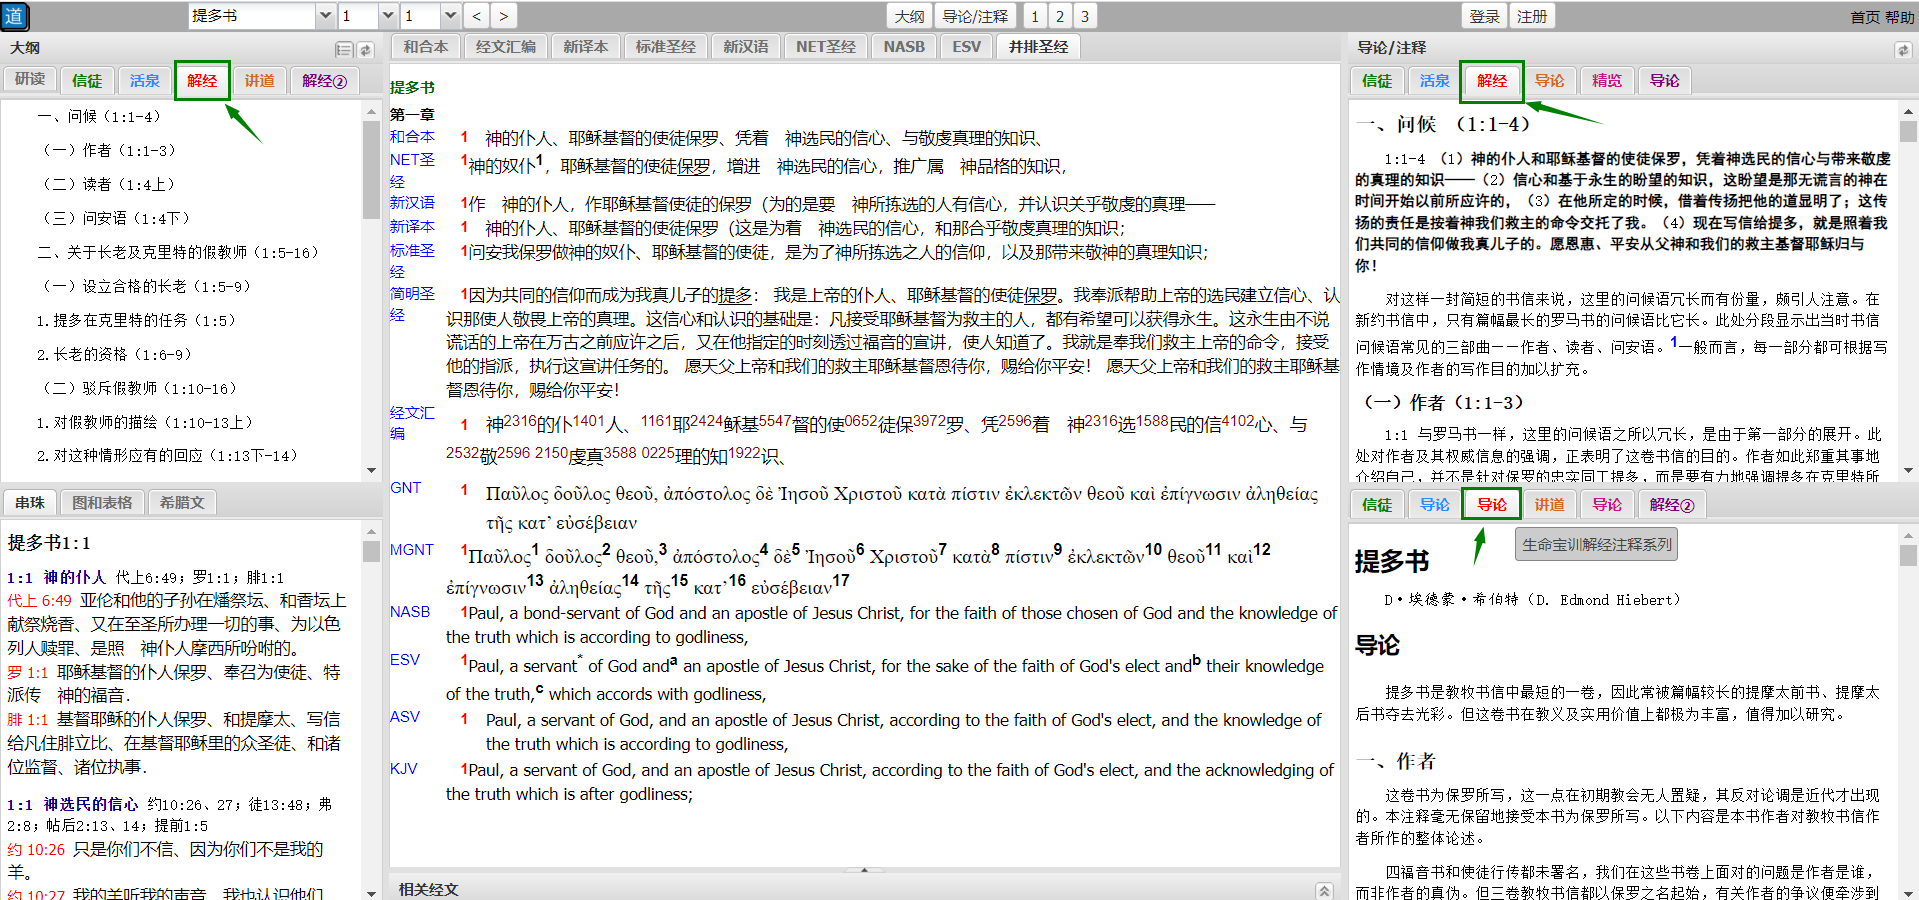The height and width of the screenshot is (900, 1919).
Task: Click the 道 logo icon
Action: pos(15,16)
